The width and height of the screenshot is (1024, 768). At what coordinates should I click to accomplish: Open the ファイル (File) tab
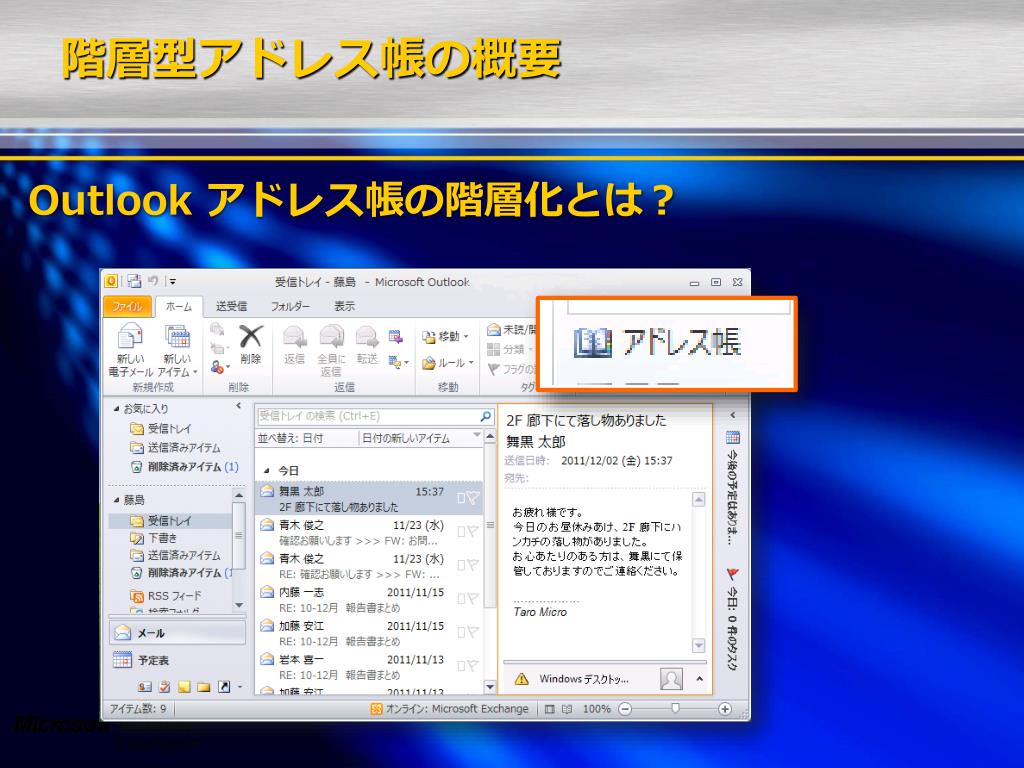[x=127, y=306]
